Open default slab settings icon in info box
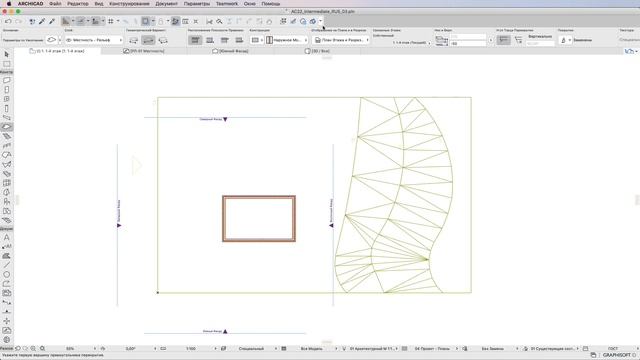Viewport: 640px width, 360px height. (x=51, y=40)
